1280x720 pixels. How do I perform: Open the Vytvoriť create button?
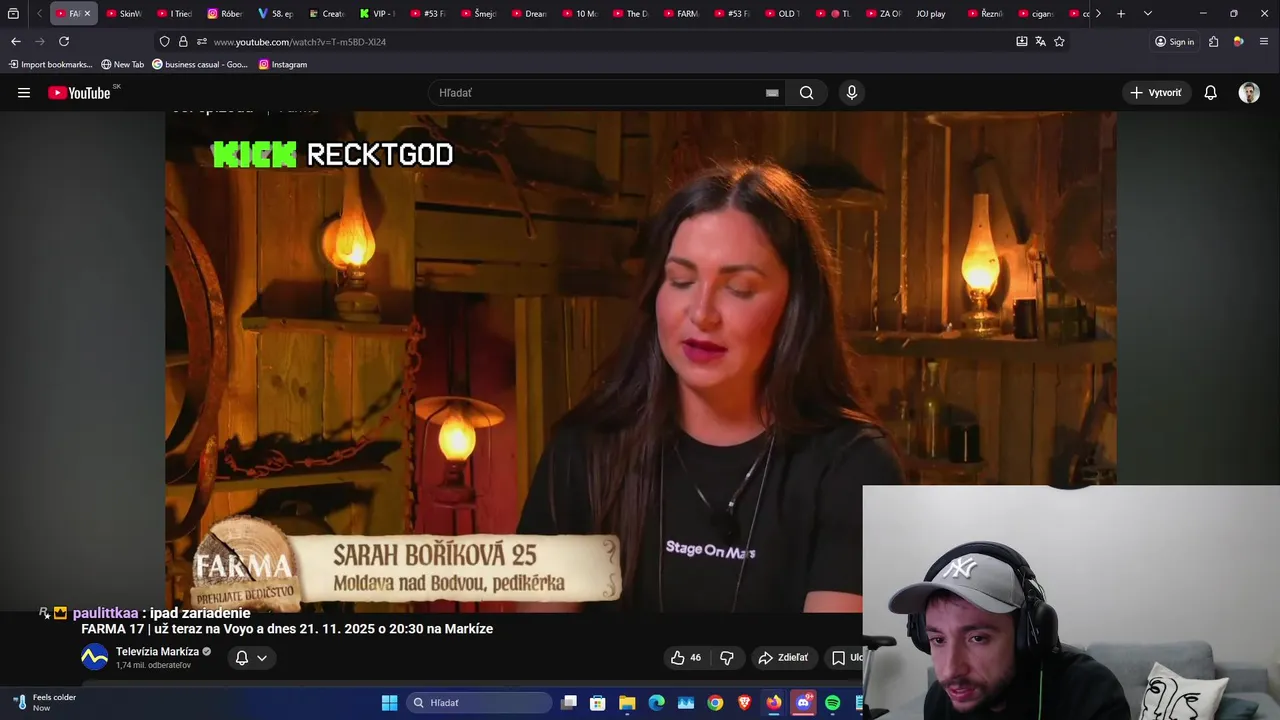click(x=1156, y=93)
